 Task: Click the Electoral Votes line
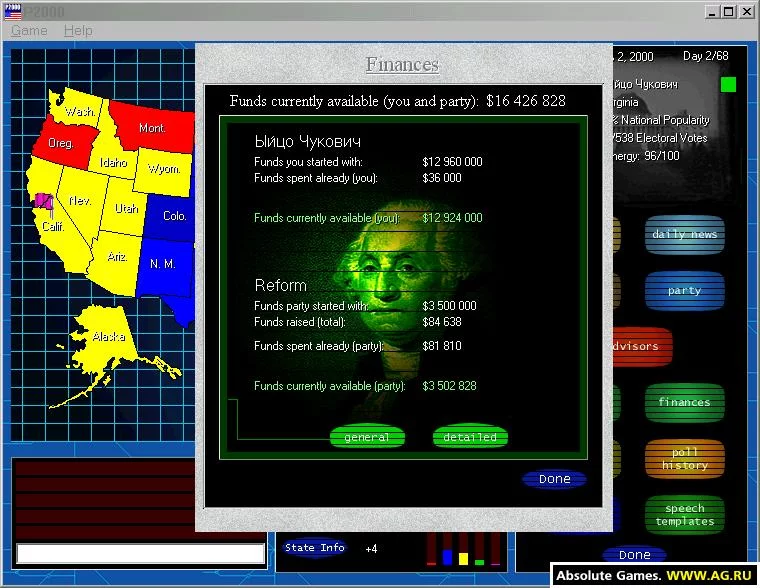click(660, 138)
